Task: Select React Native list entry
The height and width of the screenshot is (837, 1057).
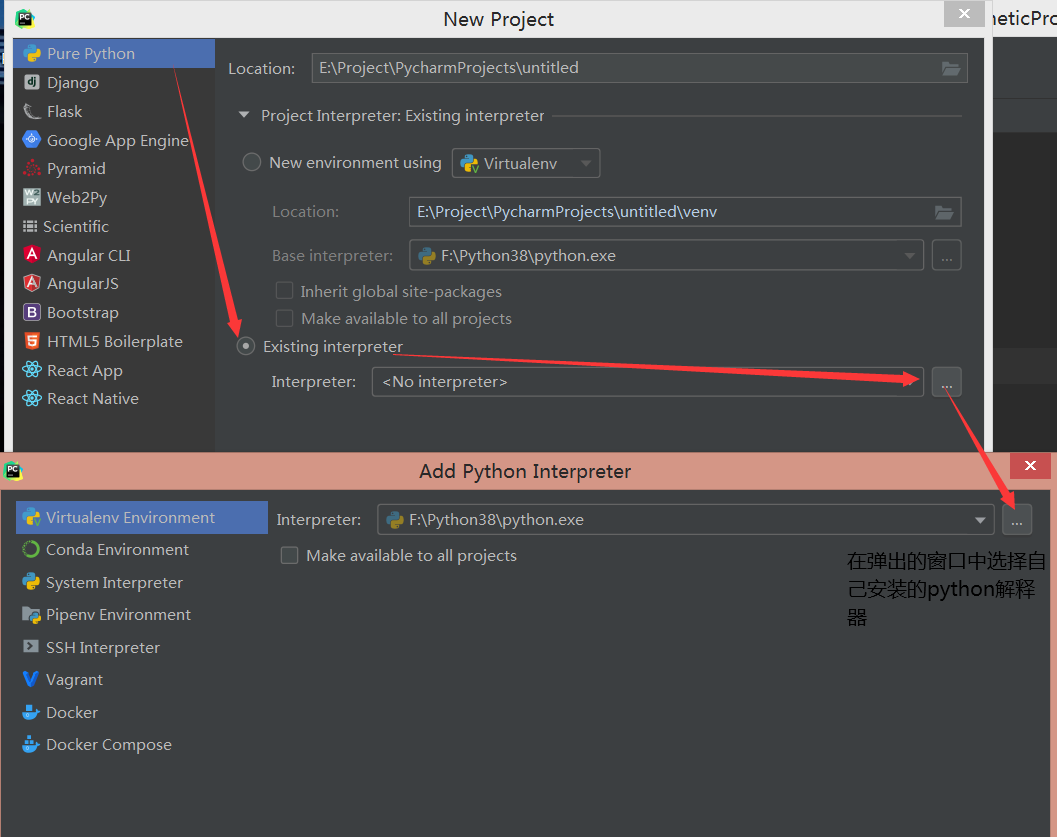Action: 114,398
